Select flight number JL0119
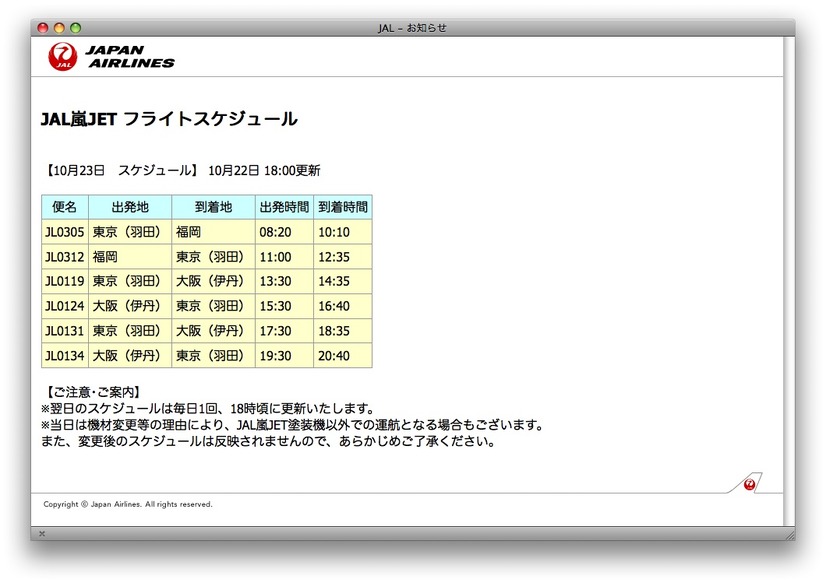826x583 pixels. (x=64, y=281)
